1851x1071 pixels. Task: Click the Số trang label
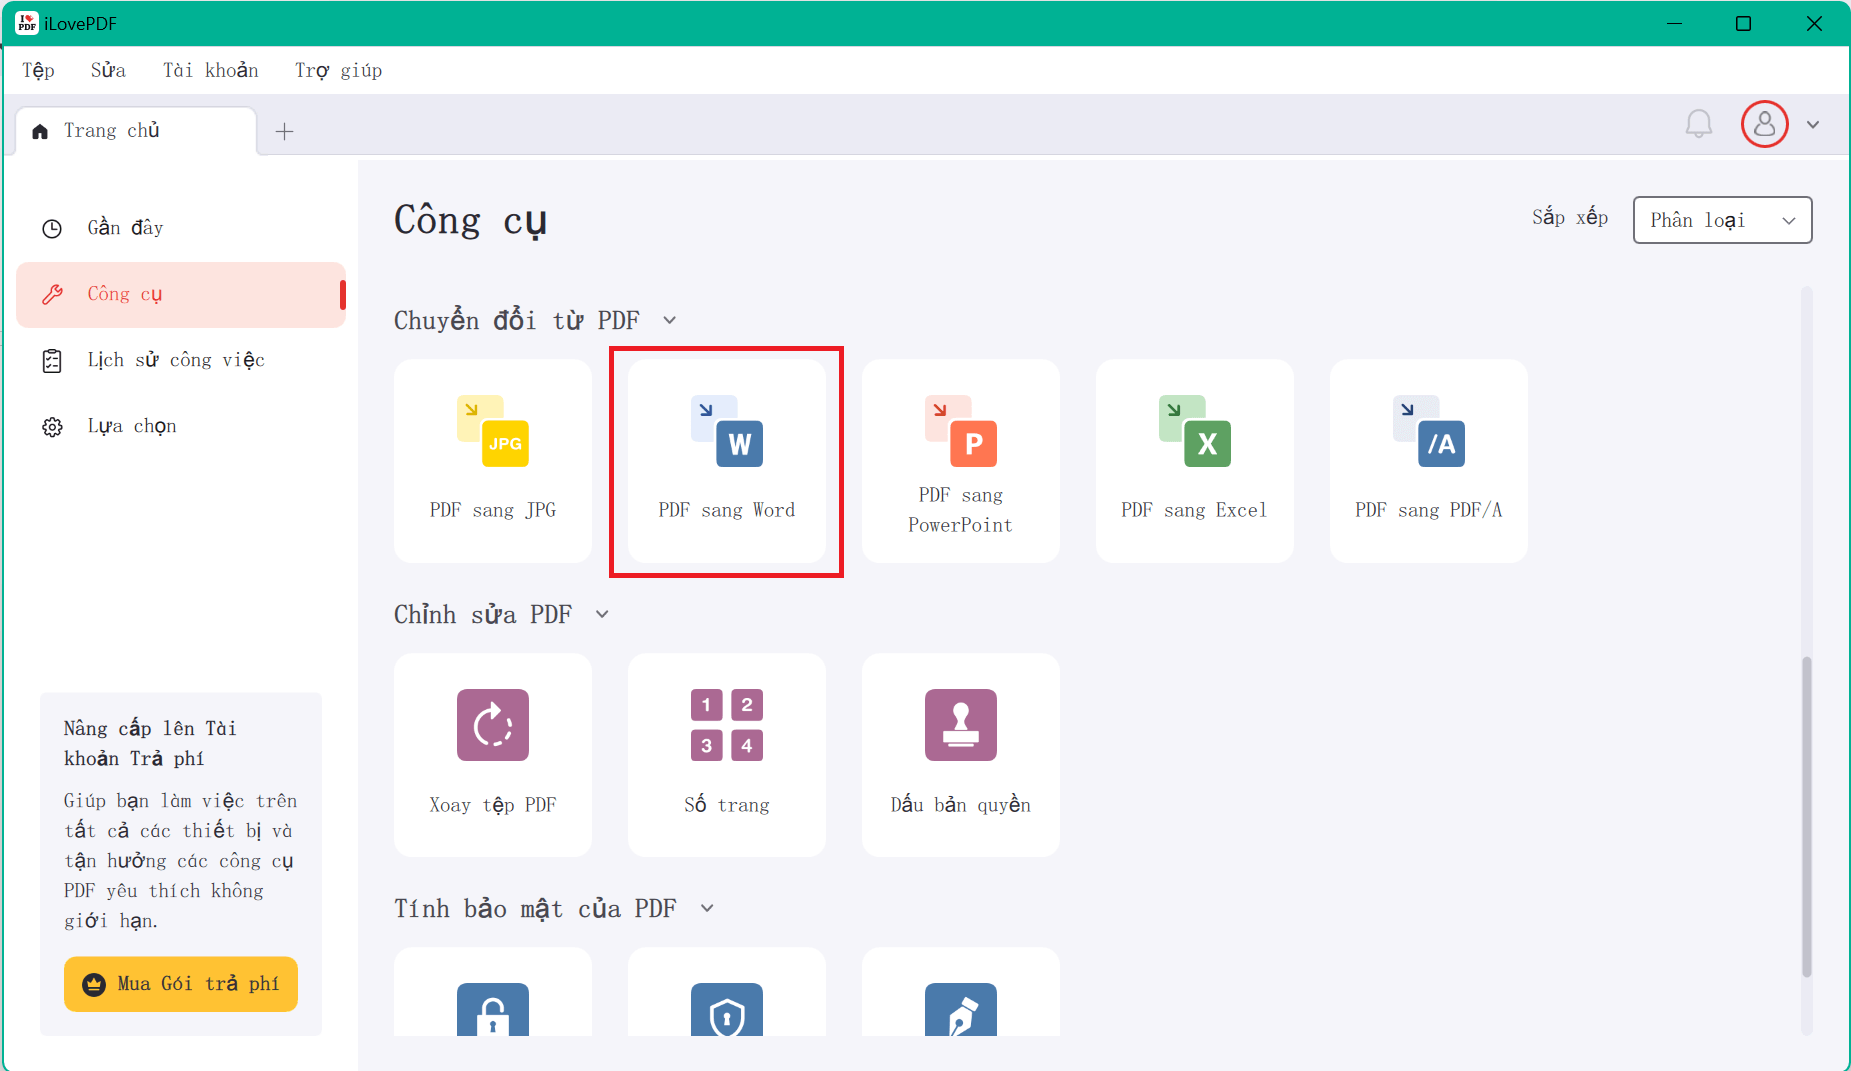click(727, 805)
